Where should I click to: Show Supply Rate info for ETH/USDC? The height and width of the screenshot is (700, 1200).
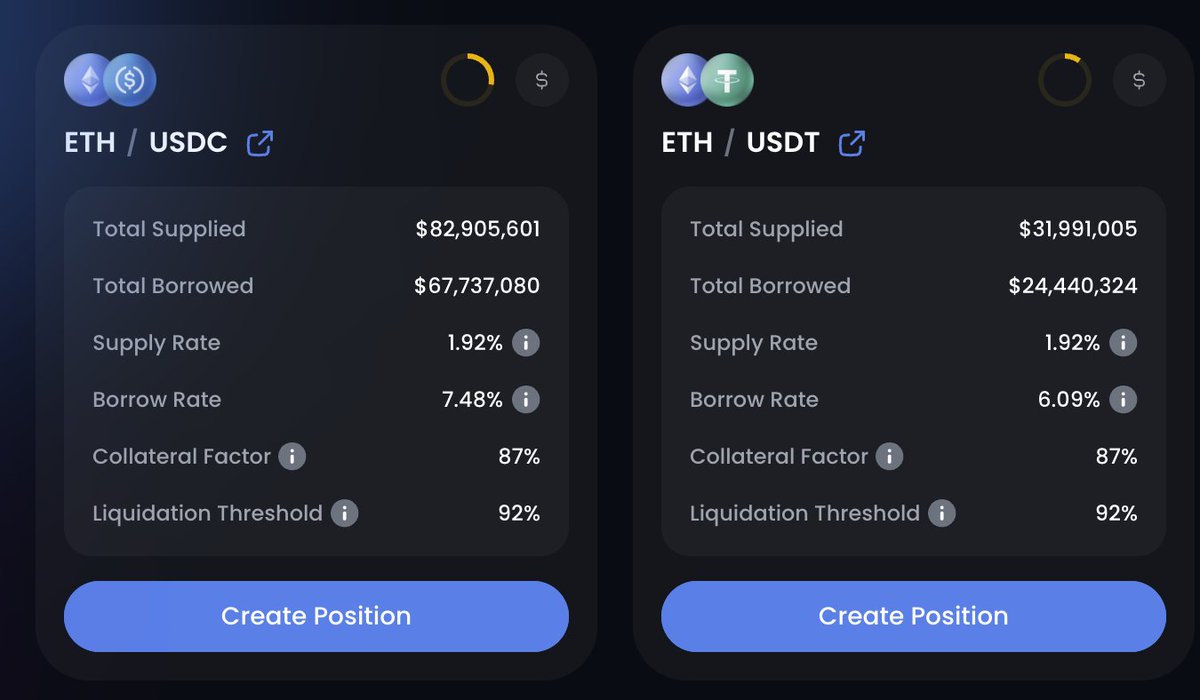pos(526,343)
